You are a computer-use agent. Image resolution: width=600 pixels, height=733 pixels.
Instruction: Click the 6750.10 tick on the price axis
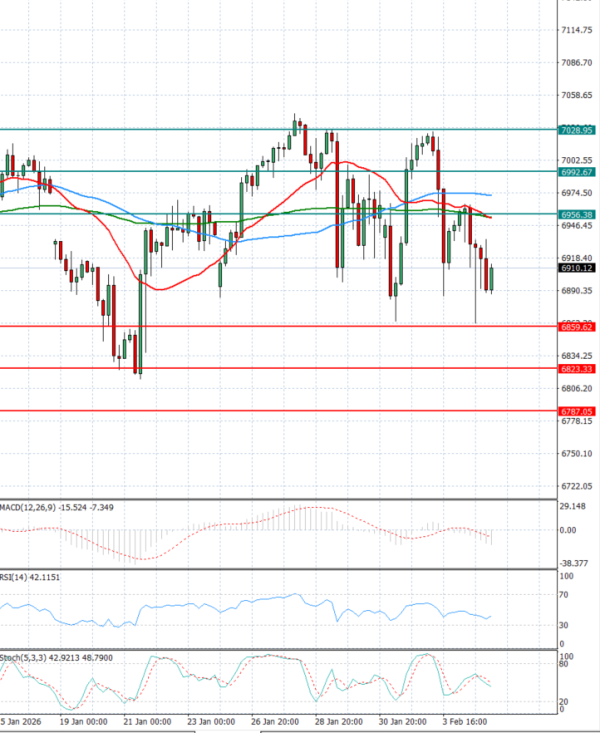coord(577,454)
